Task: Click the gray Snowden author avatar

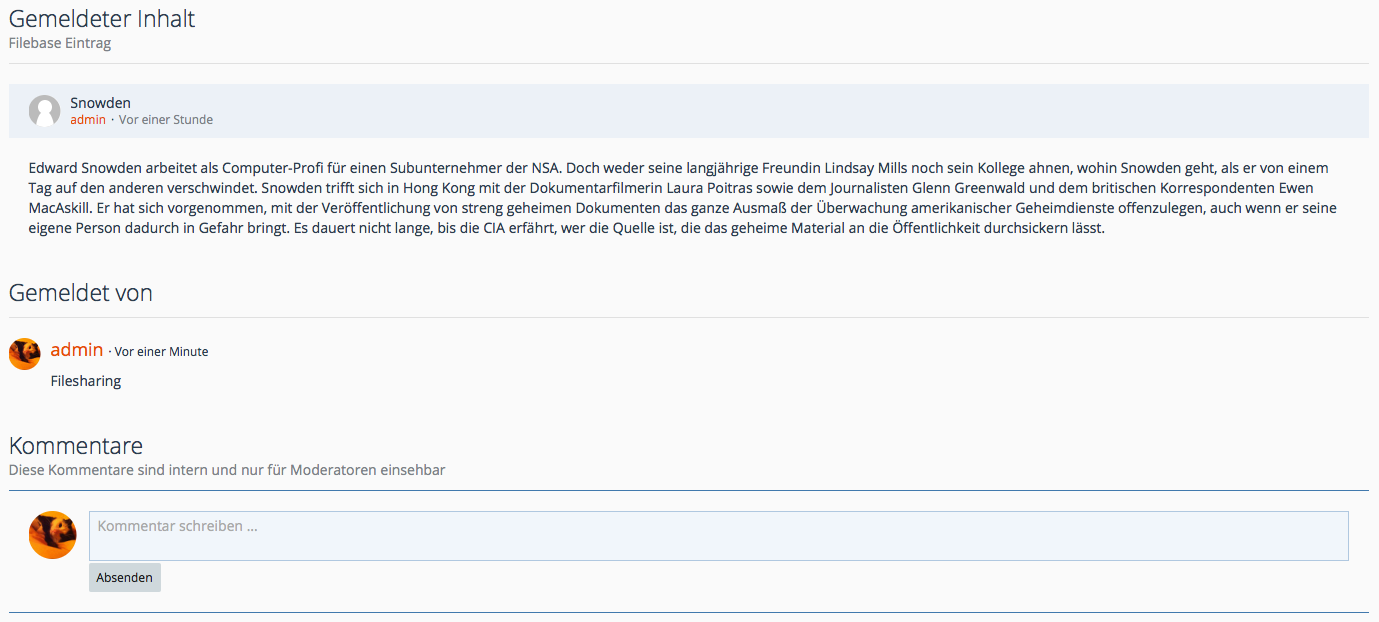Action: [45, 111]
